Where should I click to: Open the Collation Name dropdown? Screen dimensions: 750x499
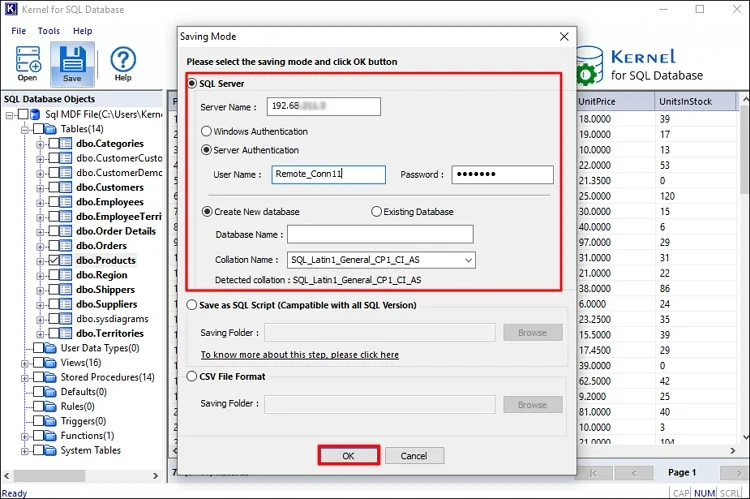(468, 260)
